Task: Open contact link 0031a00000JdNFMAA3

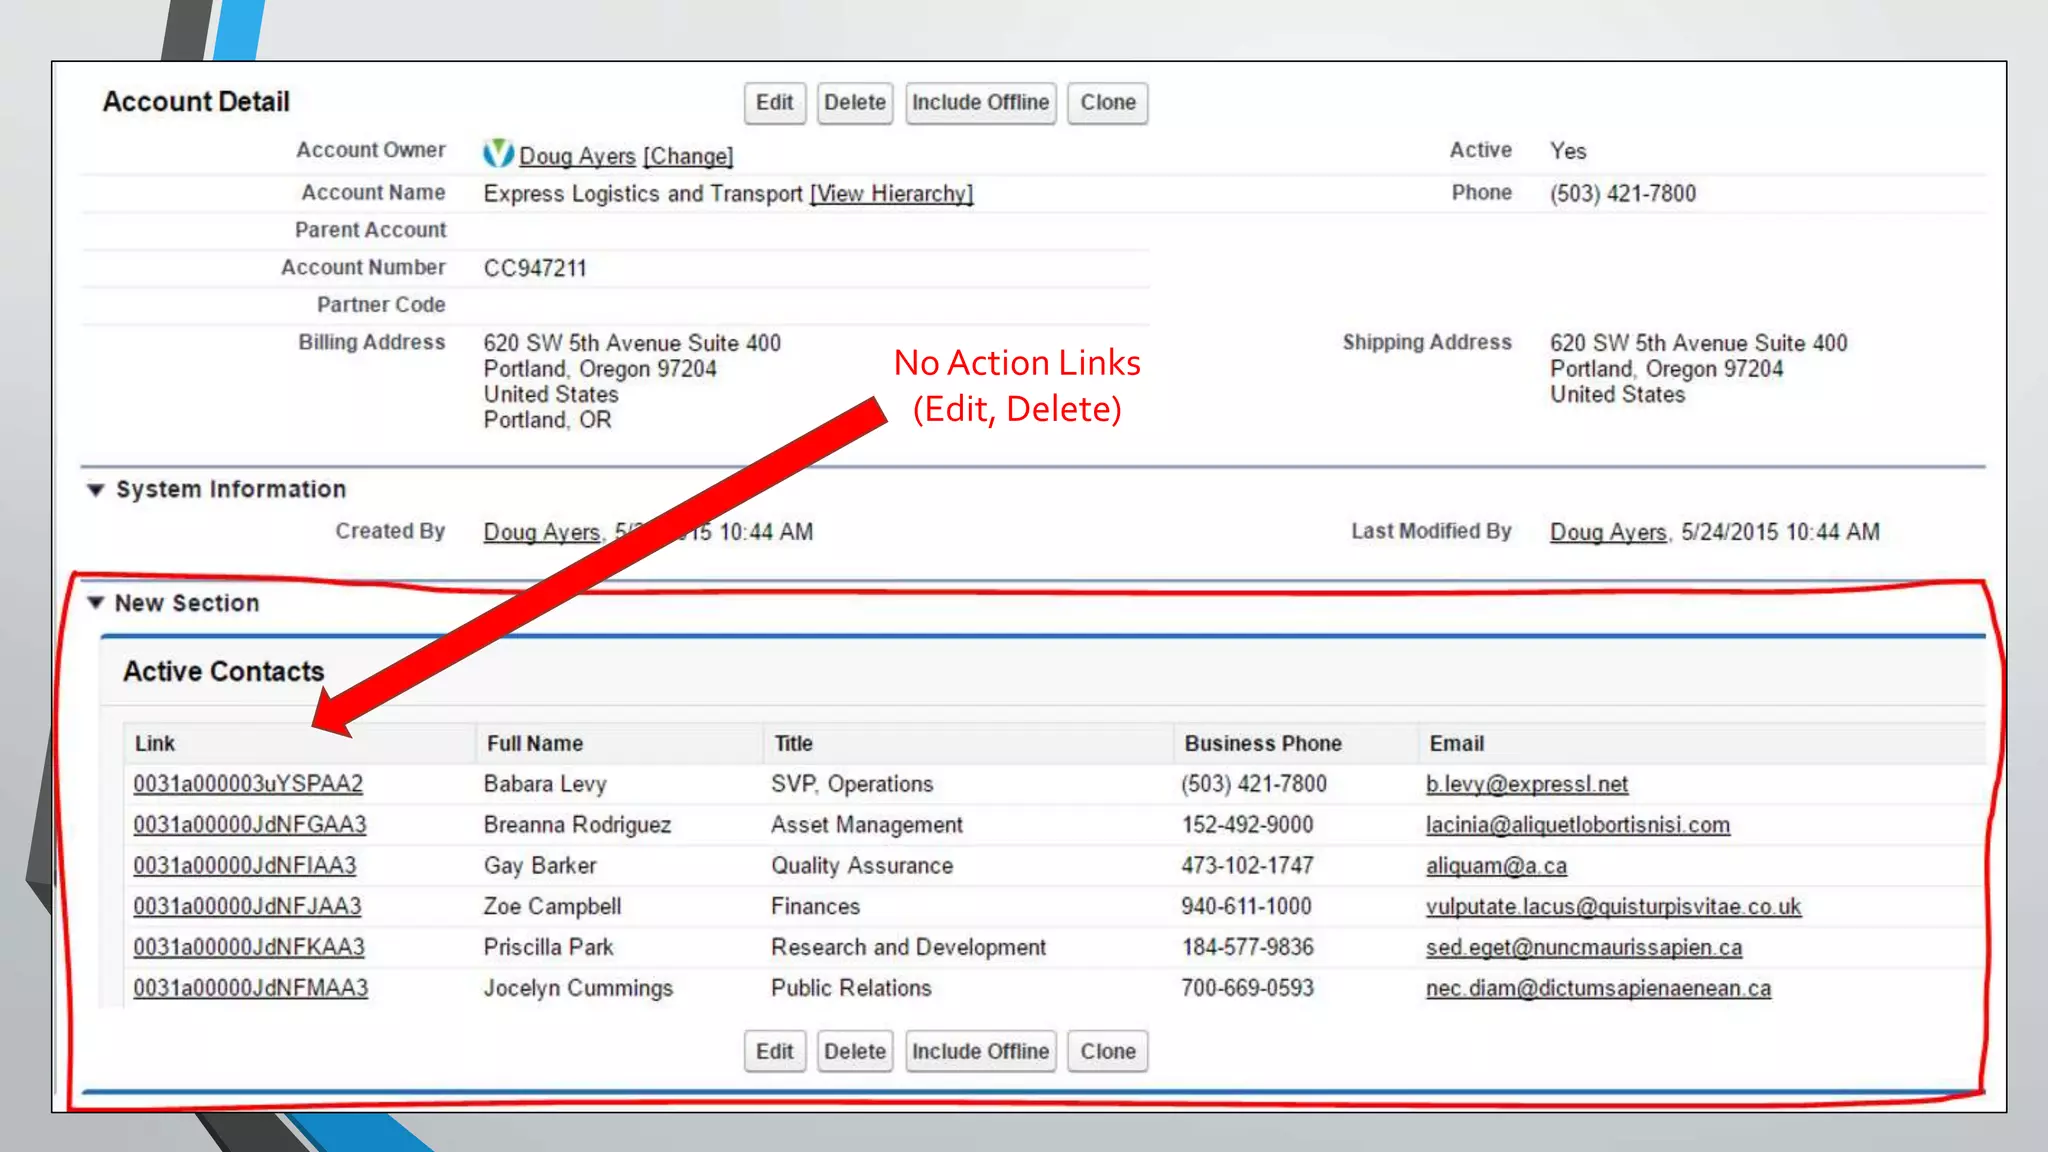Action: [x=251, y=988]
